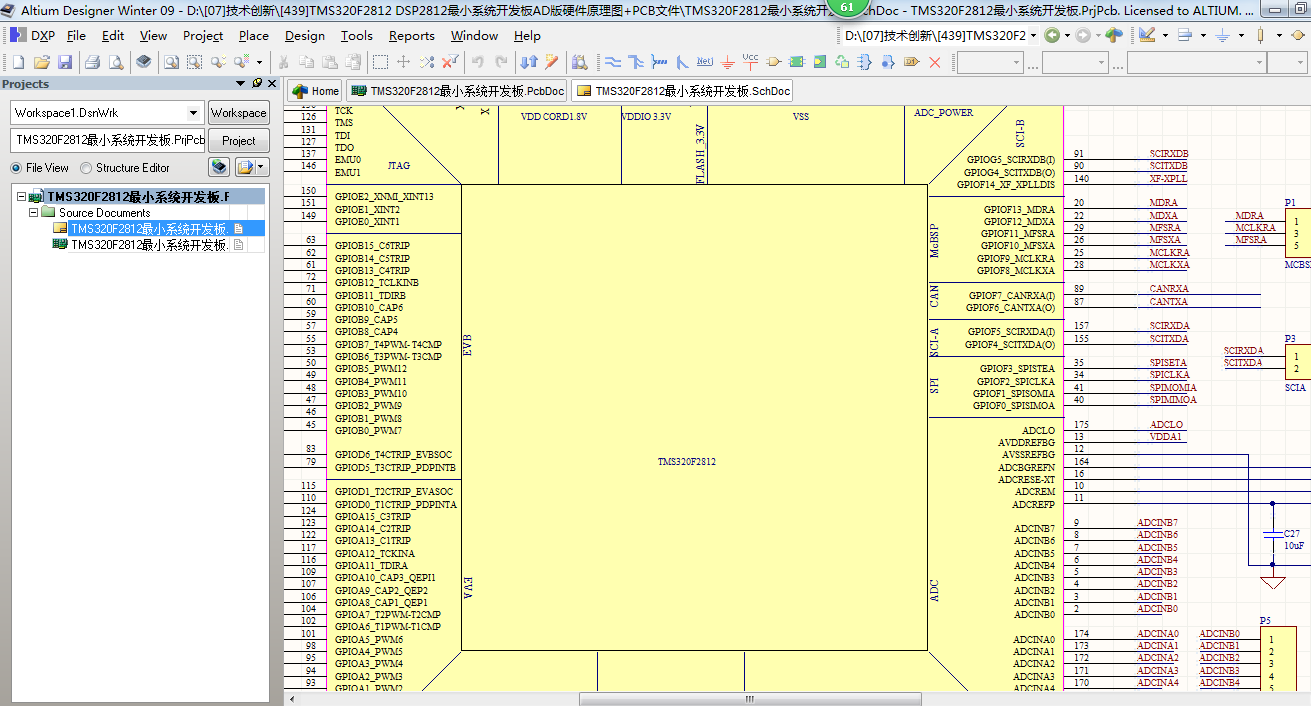Click the Undo toolbar icon
Image resolution: width=1311 pixels, height=706 pixels.
pos(478,62)
